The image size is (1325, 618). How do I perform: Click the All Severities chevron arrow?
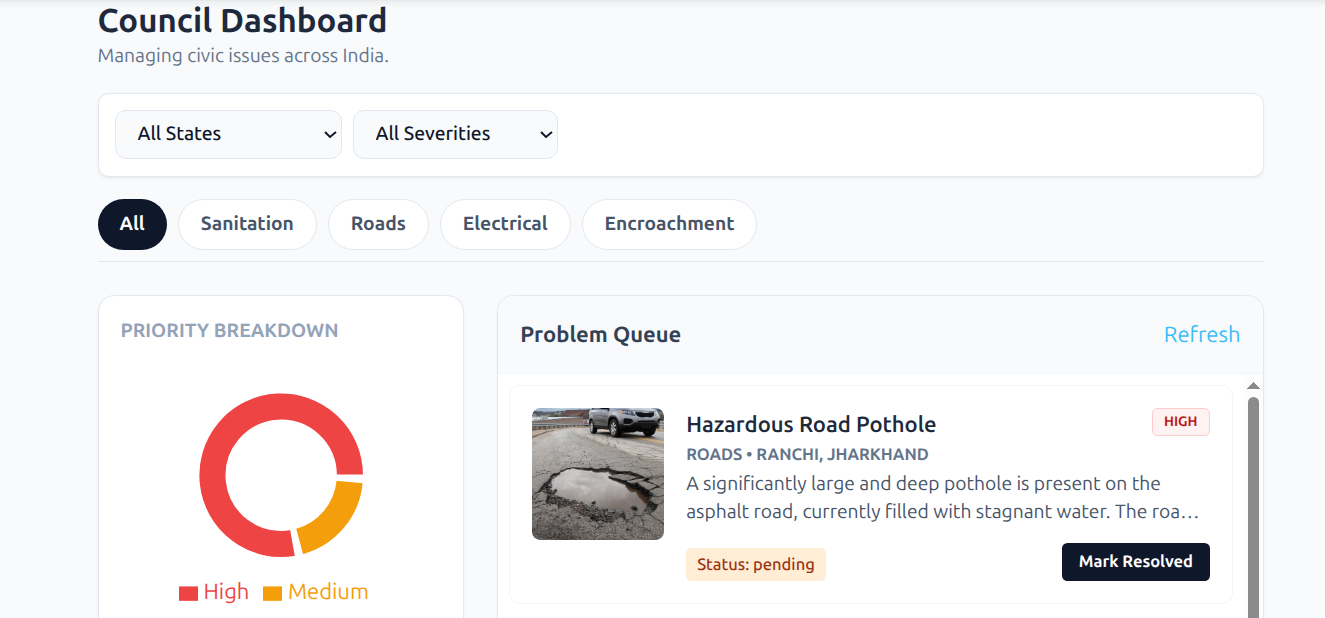[546, 134]
